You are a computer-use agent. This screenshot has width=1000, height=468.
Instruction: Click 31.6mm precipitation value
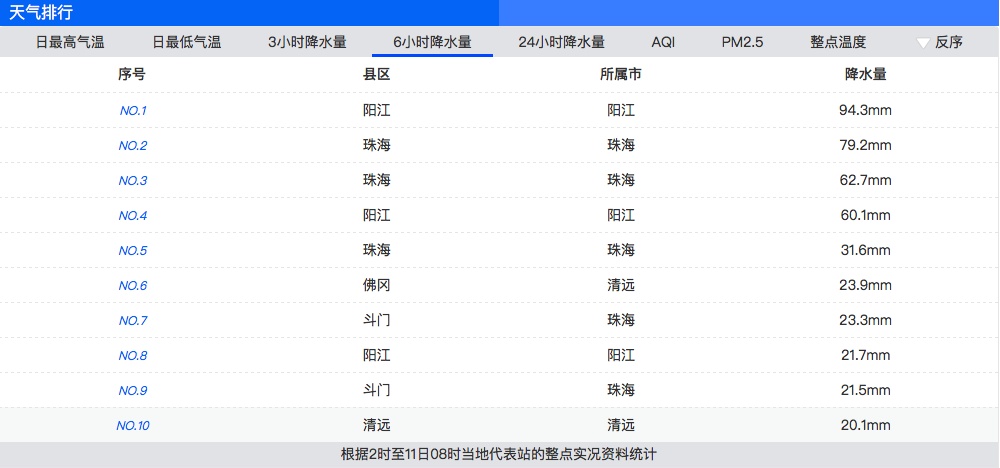click(865, 251)
